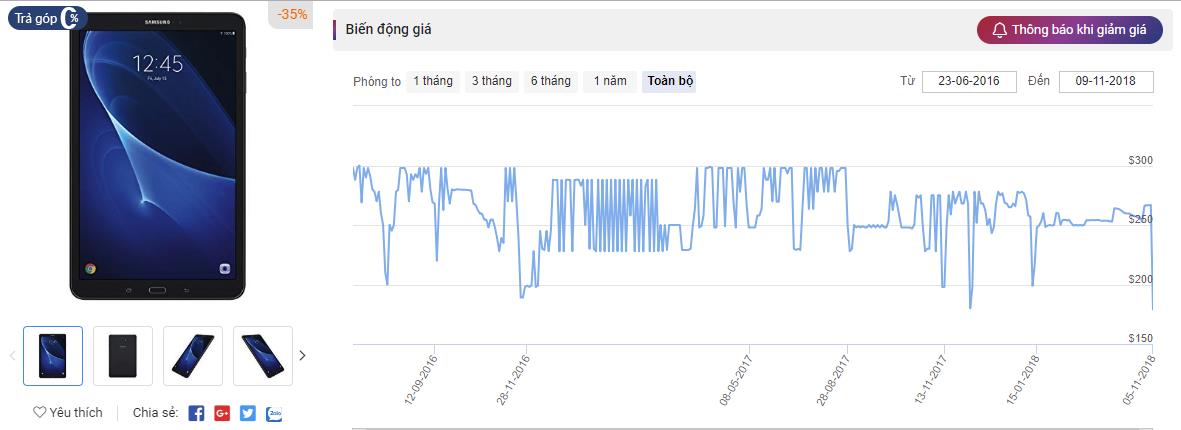View the first front-view tablet thumbnail
1181x430 pixels.
(x=53, y=355)
